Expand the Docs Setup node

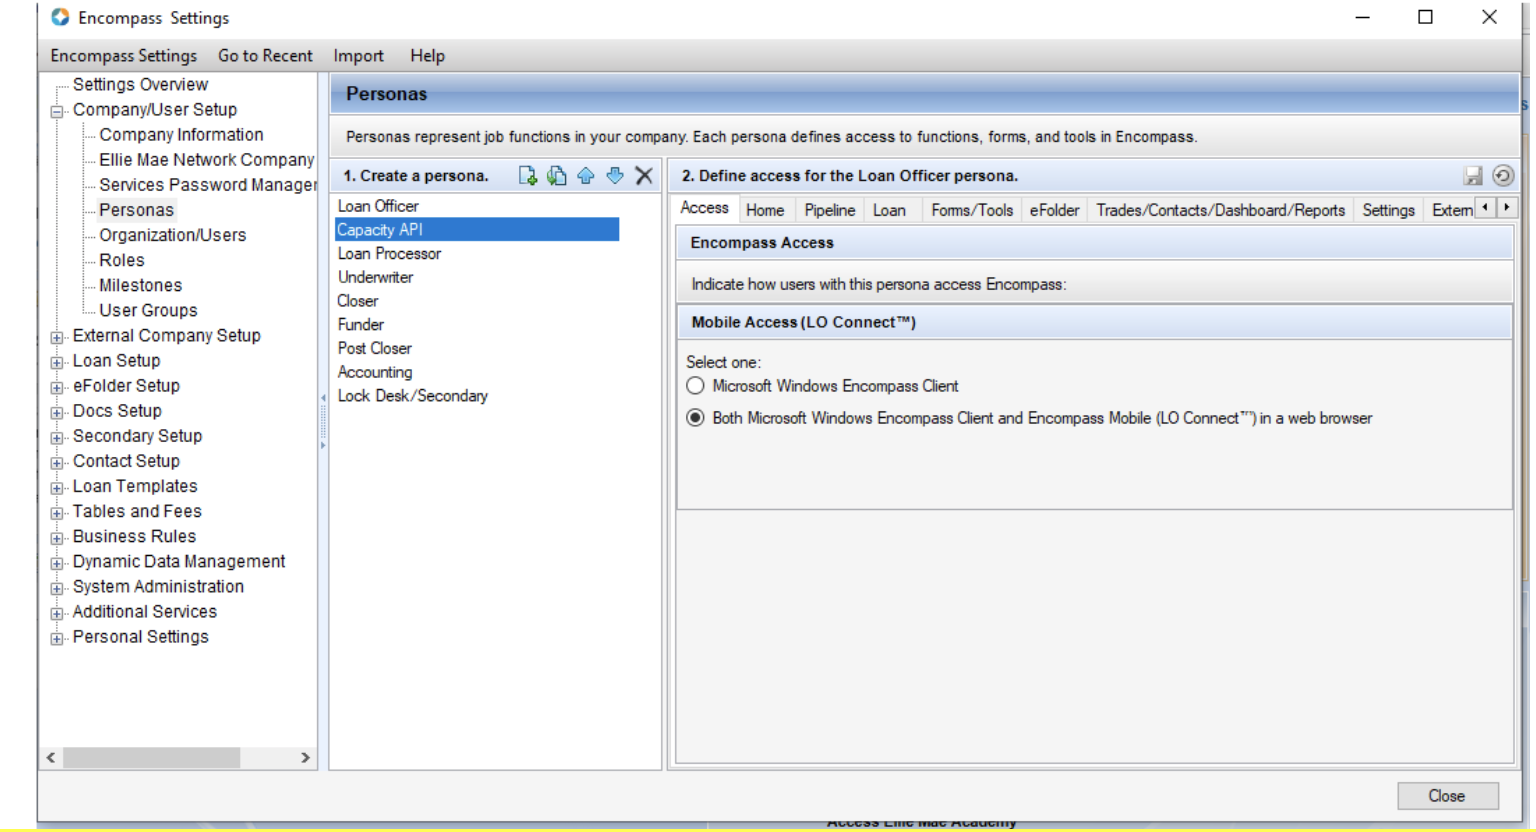click(57, 412)
